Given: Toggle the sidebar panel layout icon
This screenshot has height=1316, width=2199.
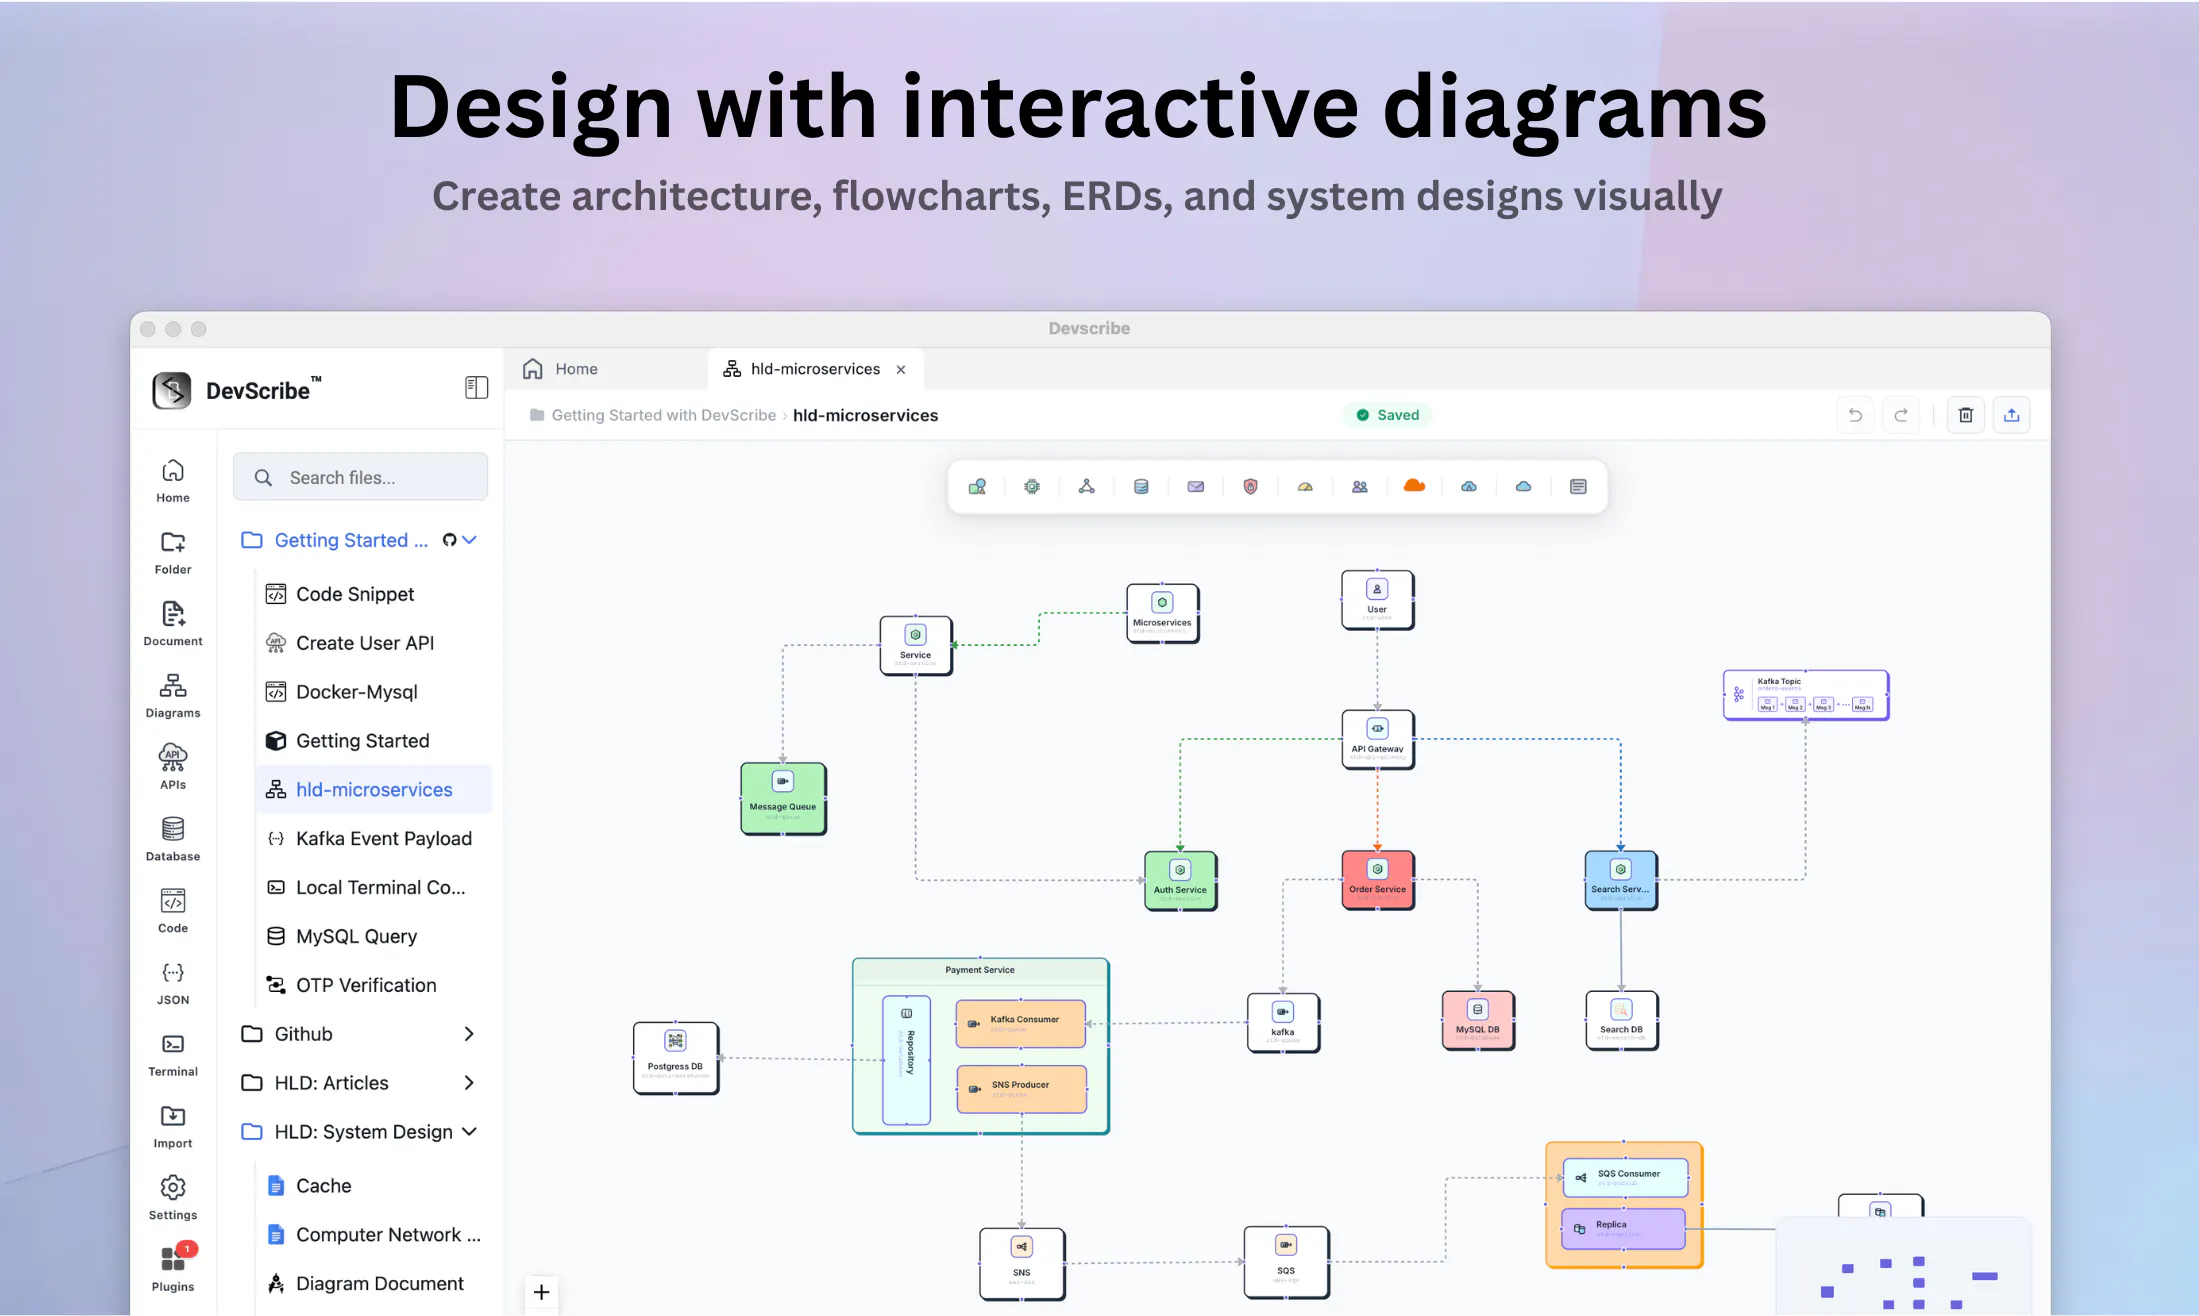Looking at the screenshot, I should tap(477, 388).
